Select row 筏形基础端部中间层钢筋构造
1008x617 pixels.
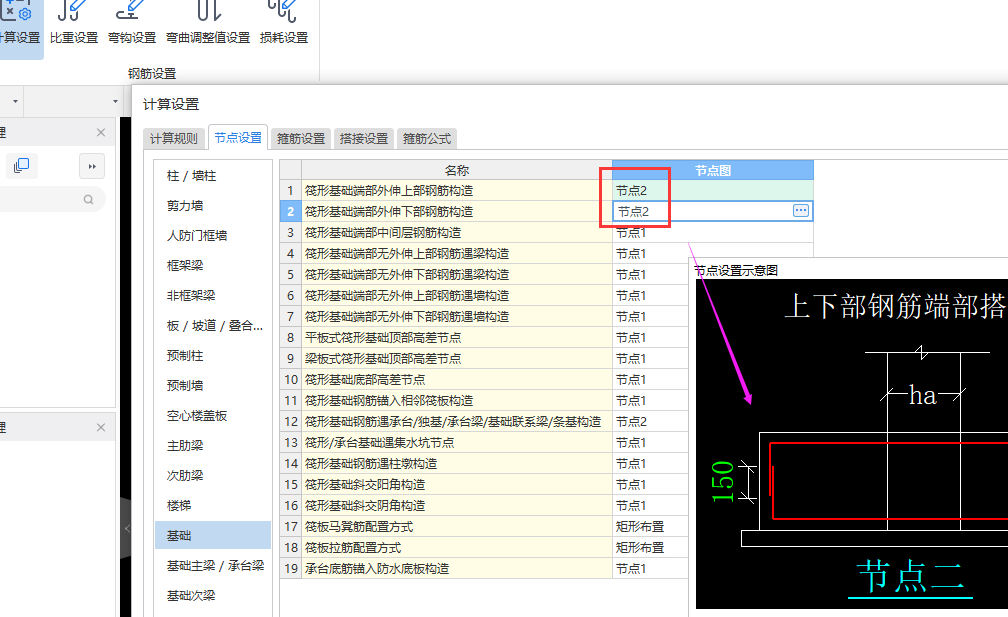tap(456, 233)
